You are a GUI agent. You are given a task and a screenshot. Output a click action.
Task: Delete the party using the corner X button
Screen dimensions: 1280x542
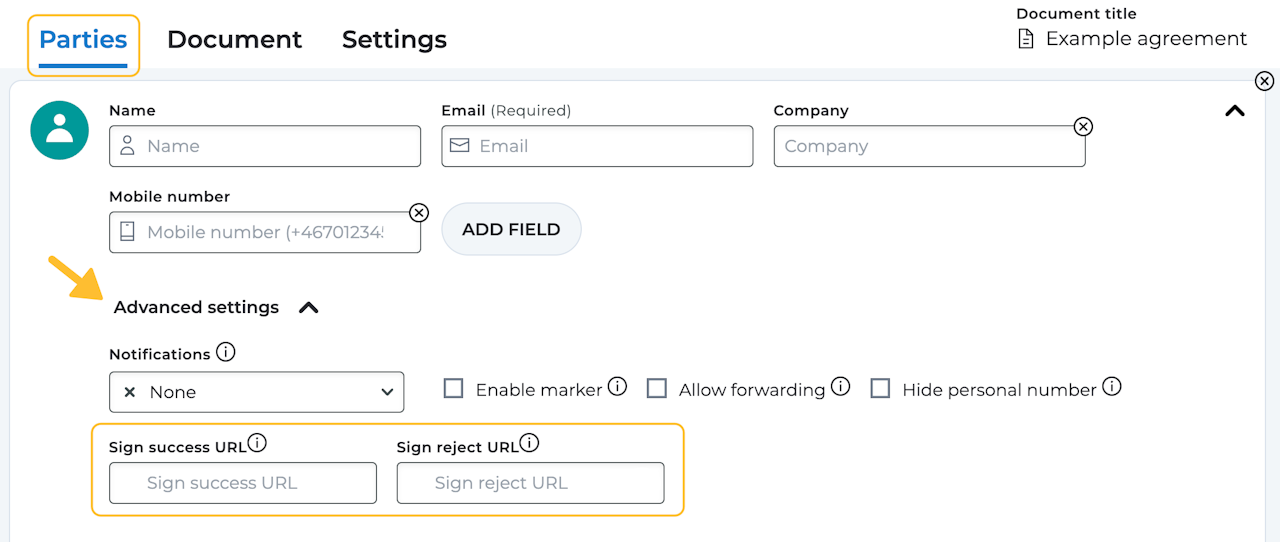pyautogui.click(x=1264, y=81)
